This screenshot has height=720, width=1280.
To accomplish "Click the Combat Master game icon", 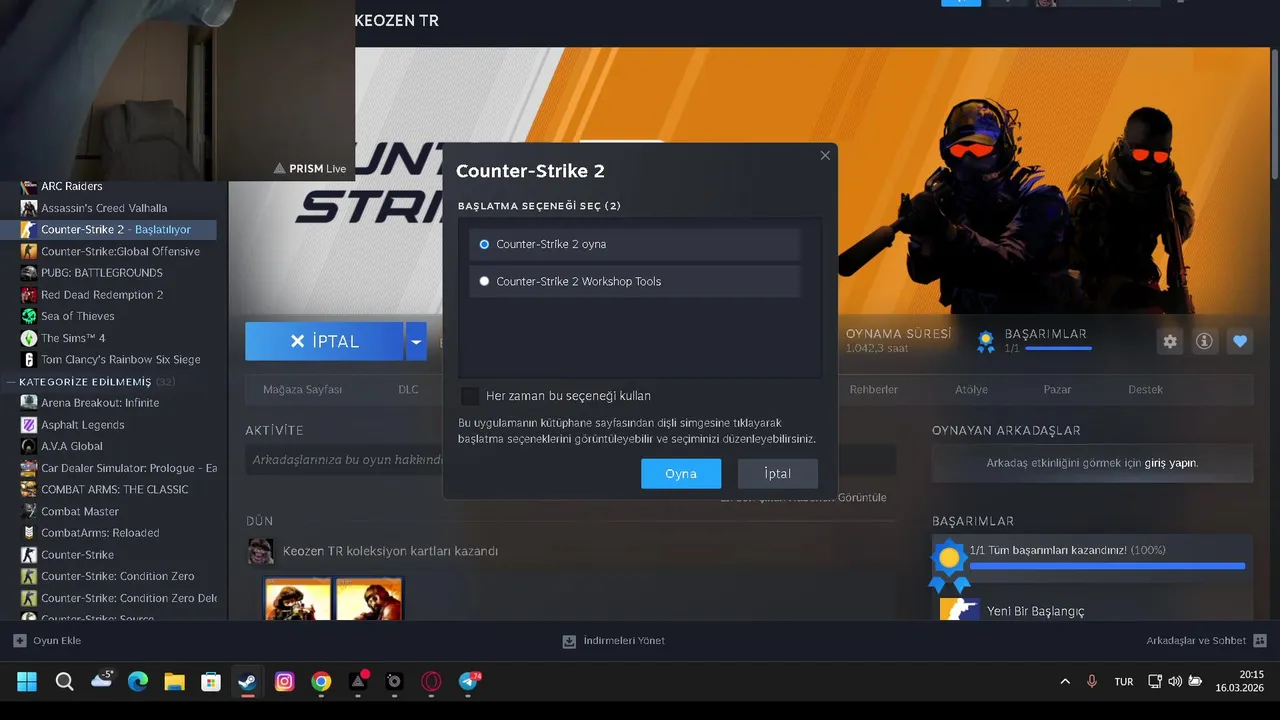I will 29,511.
